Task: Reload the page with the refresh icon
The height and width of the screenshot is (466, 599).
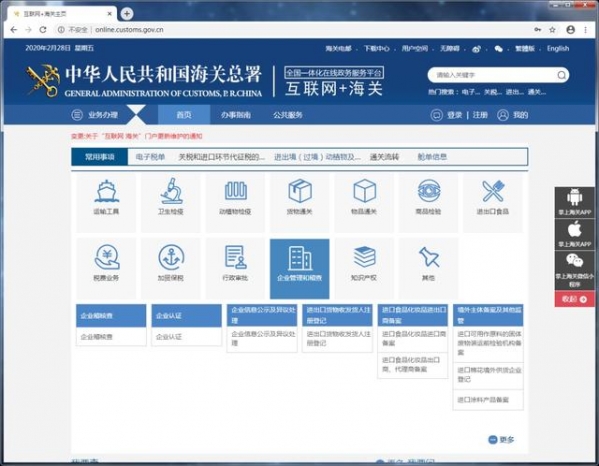Action: click(x=43, y=30)
